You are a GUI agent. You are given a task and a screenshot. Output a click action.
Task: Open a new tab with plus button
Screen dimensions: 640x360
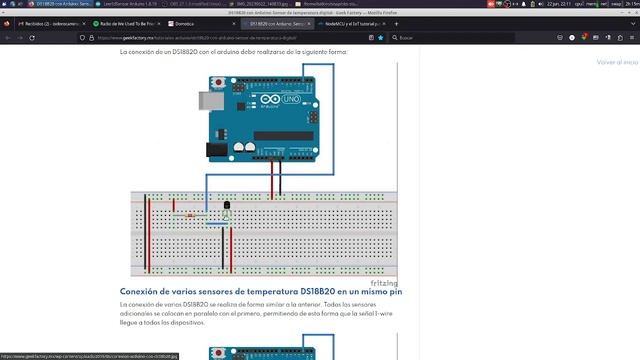(396, 24)
